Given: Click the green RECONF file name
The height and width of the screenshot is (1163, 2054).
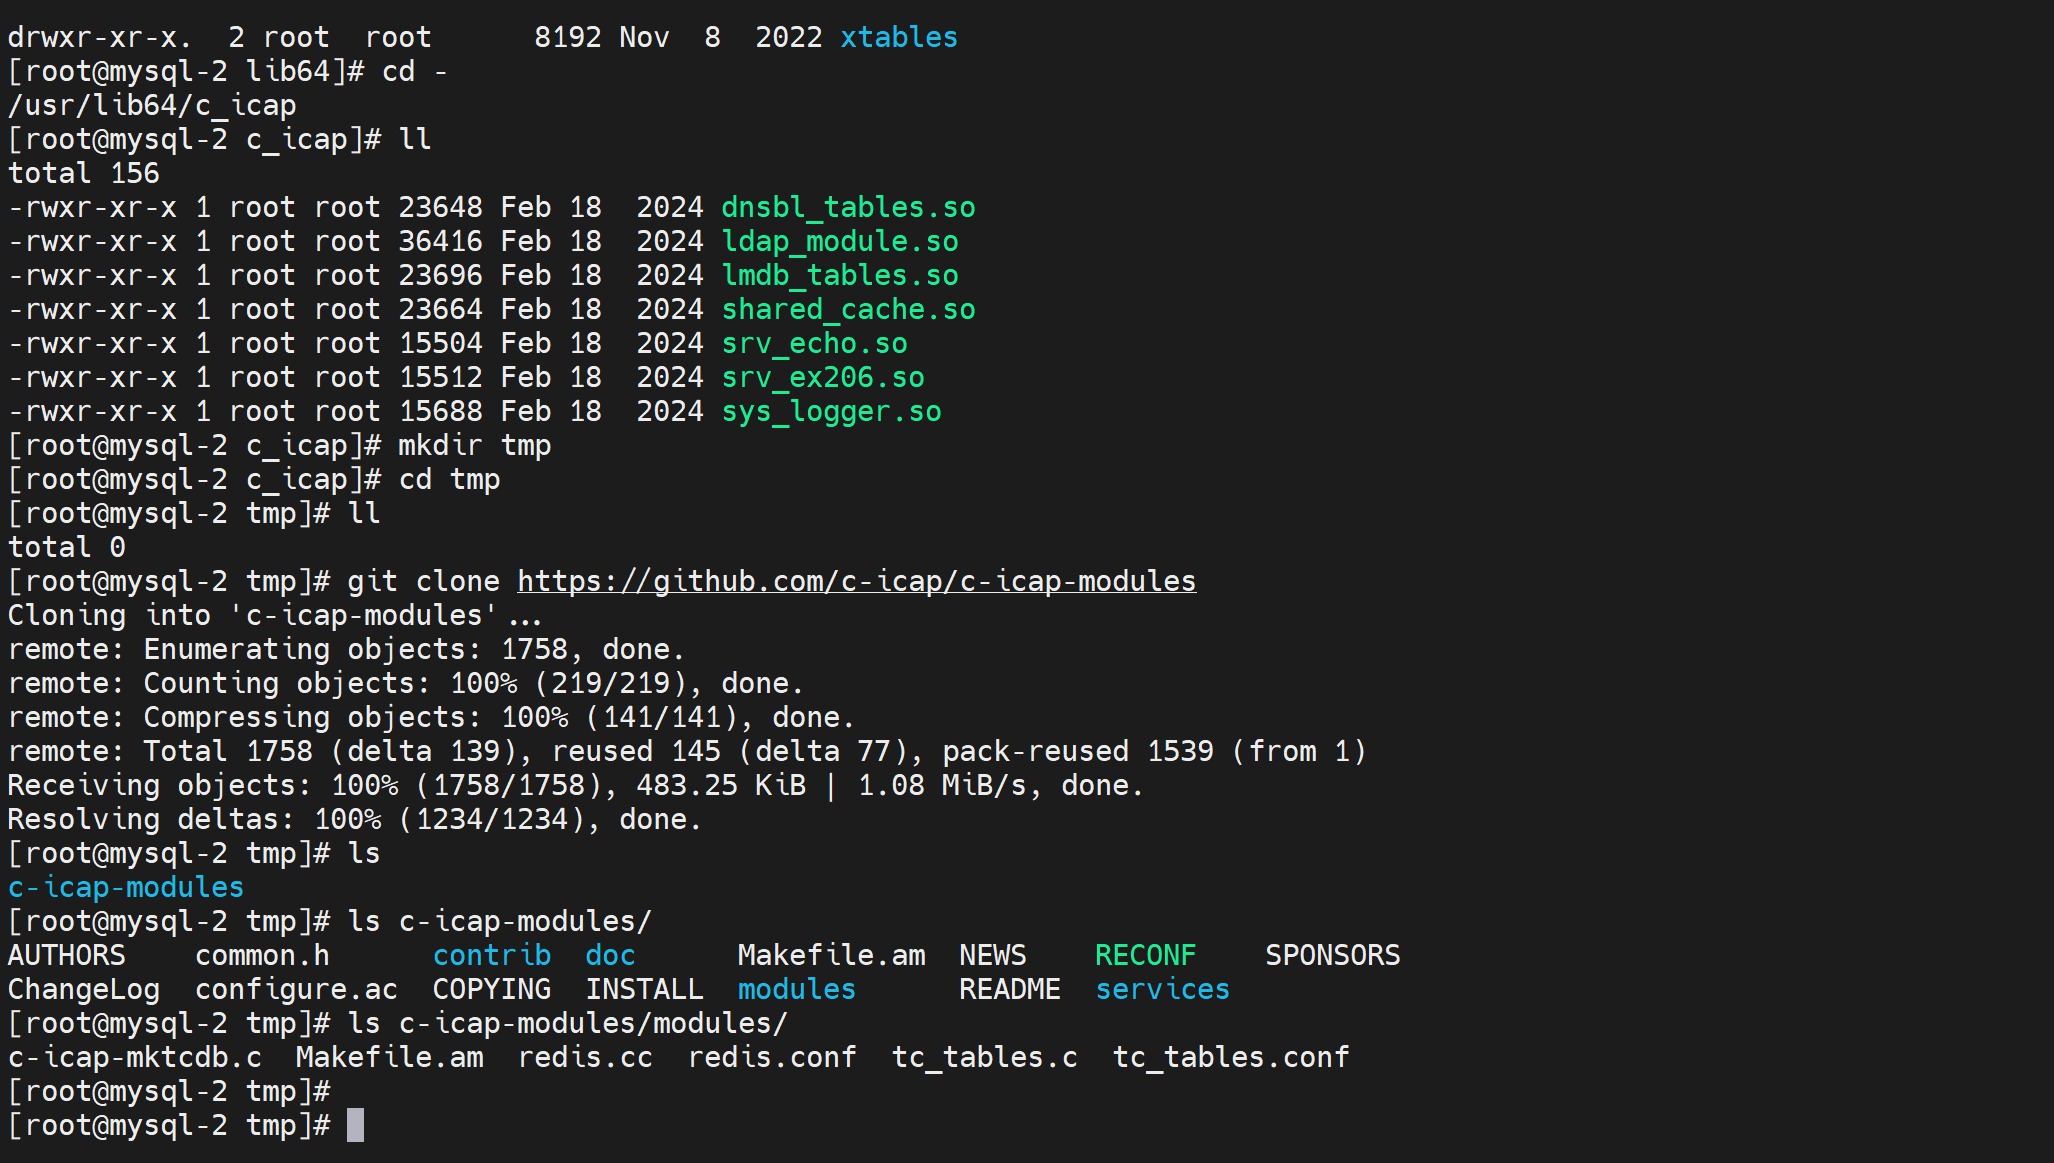Looking at the screenshot, I should pyautogui.click(x=1145, y=955).
